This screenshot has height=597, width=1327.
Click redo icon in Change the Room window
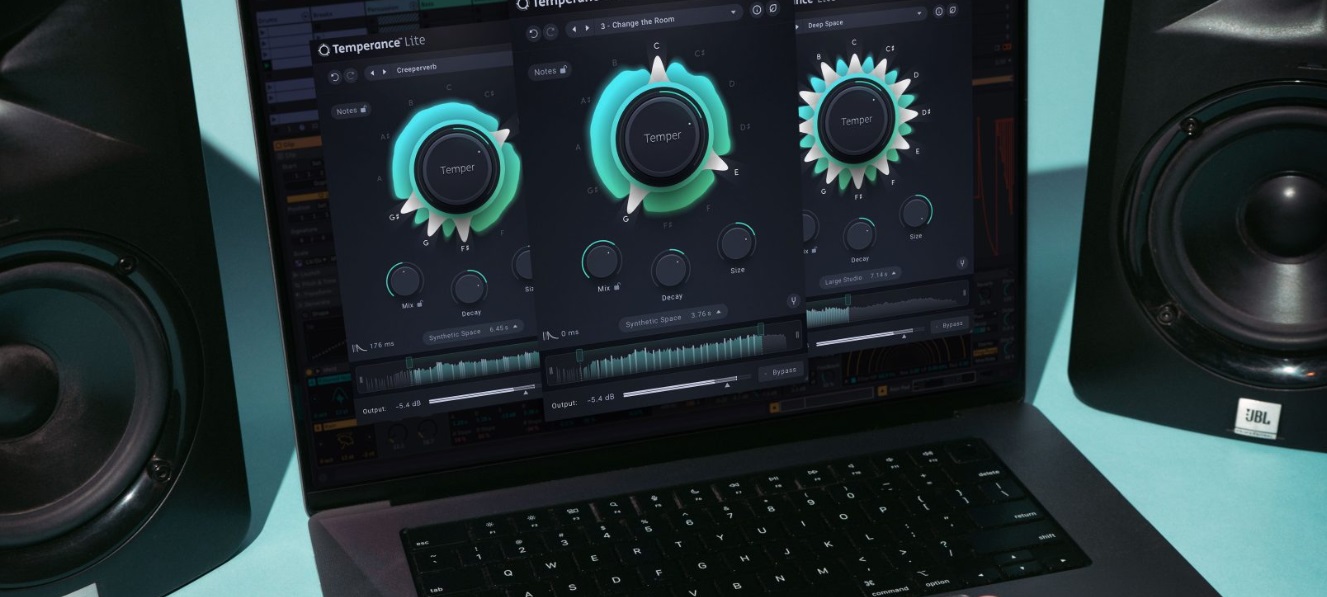click(549, 33)
